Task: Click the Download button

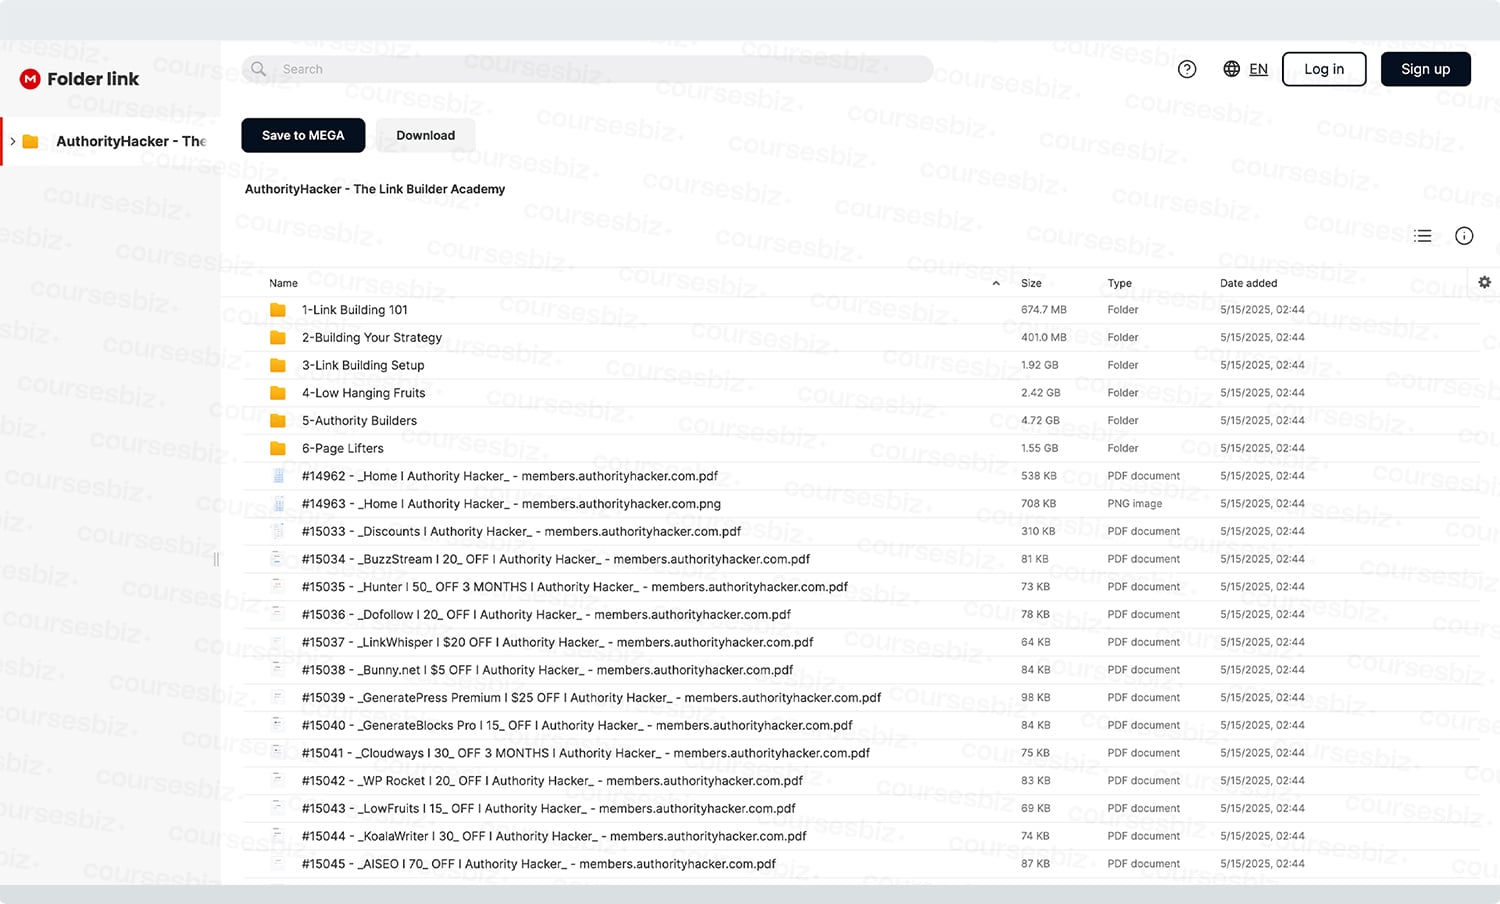Action: [x=425, y=136]
